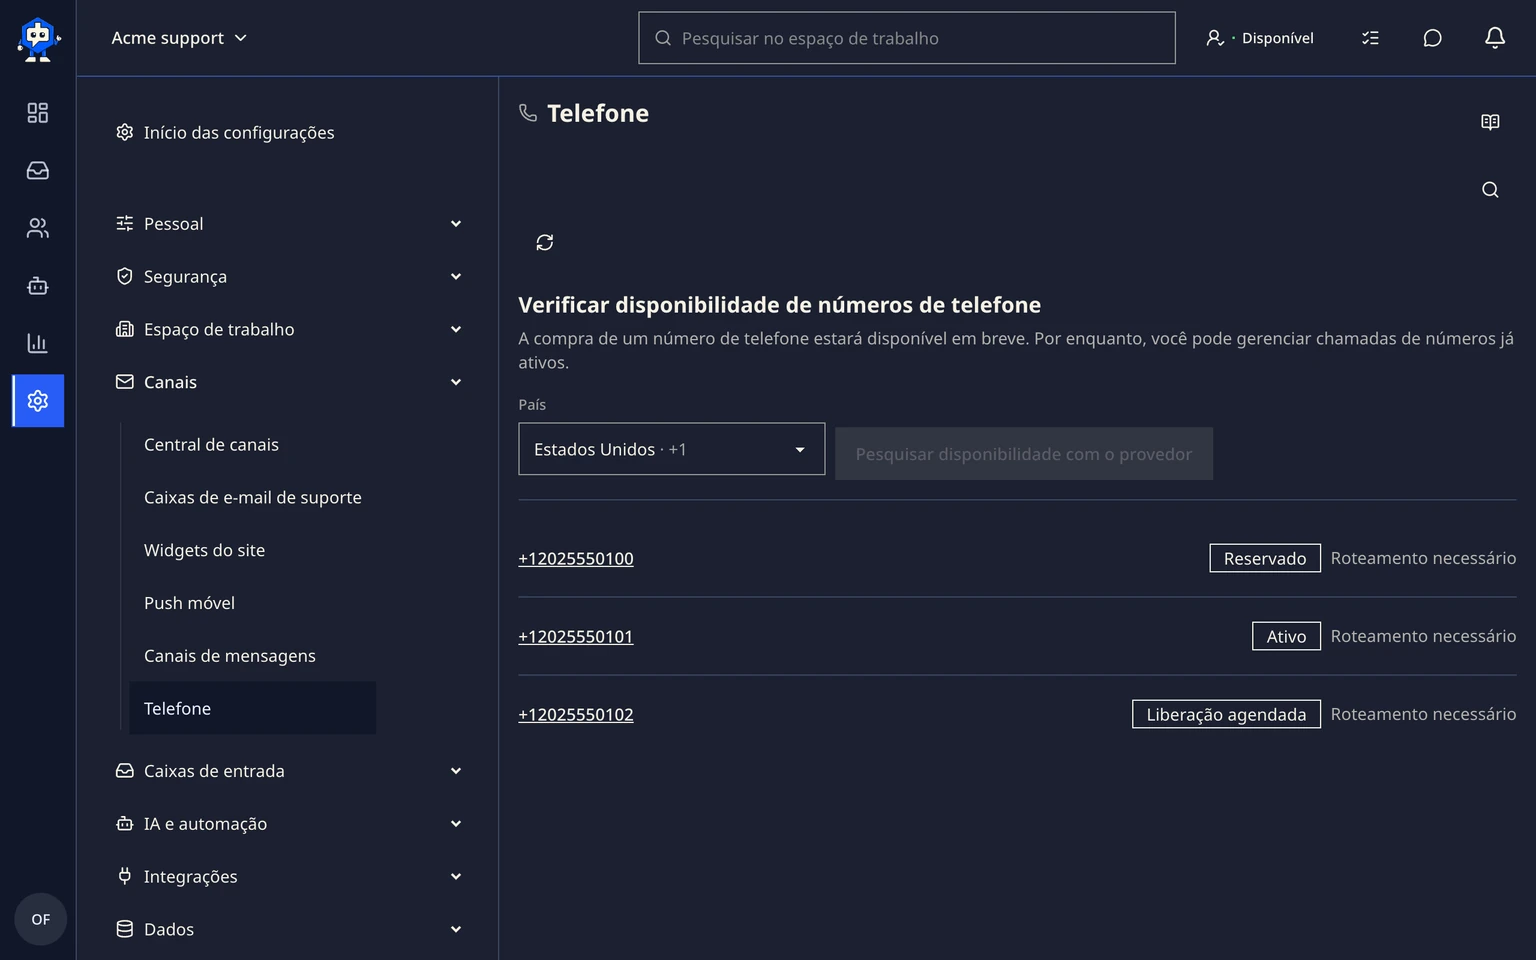Viewport: 1536px width, 960px height.
Task: Expand the Segurança settings section
Action: point(288,277)
